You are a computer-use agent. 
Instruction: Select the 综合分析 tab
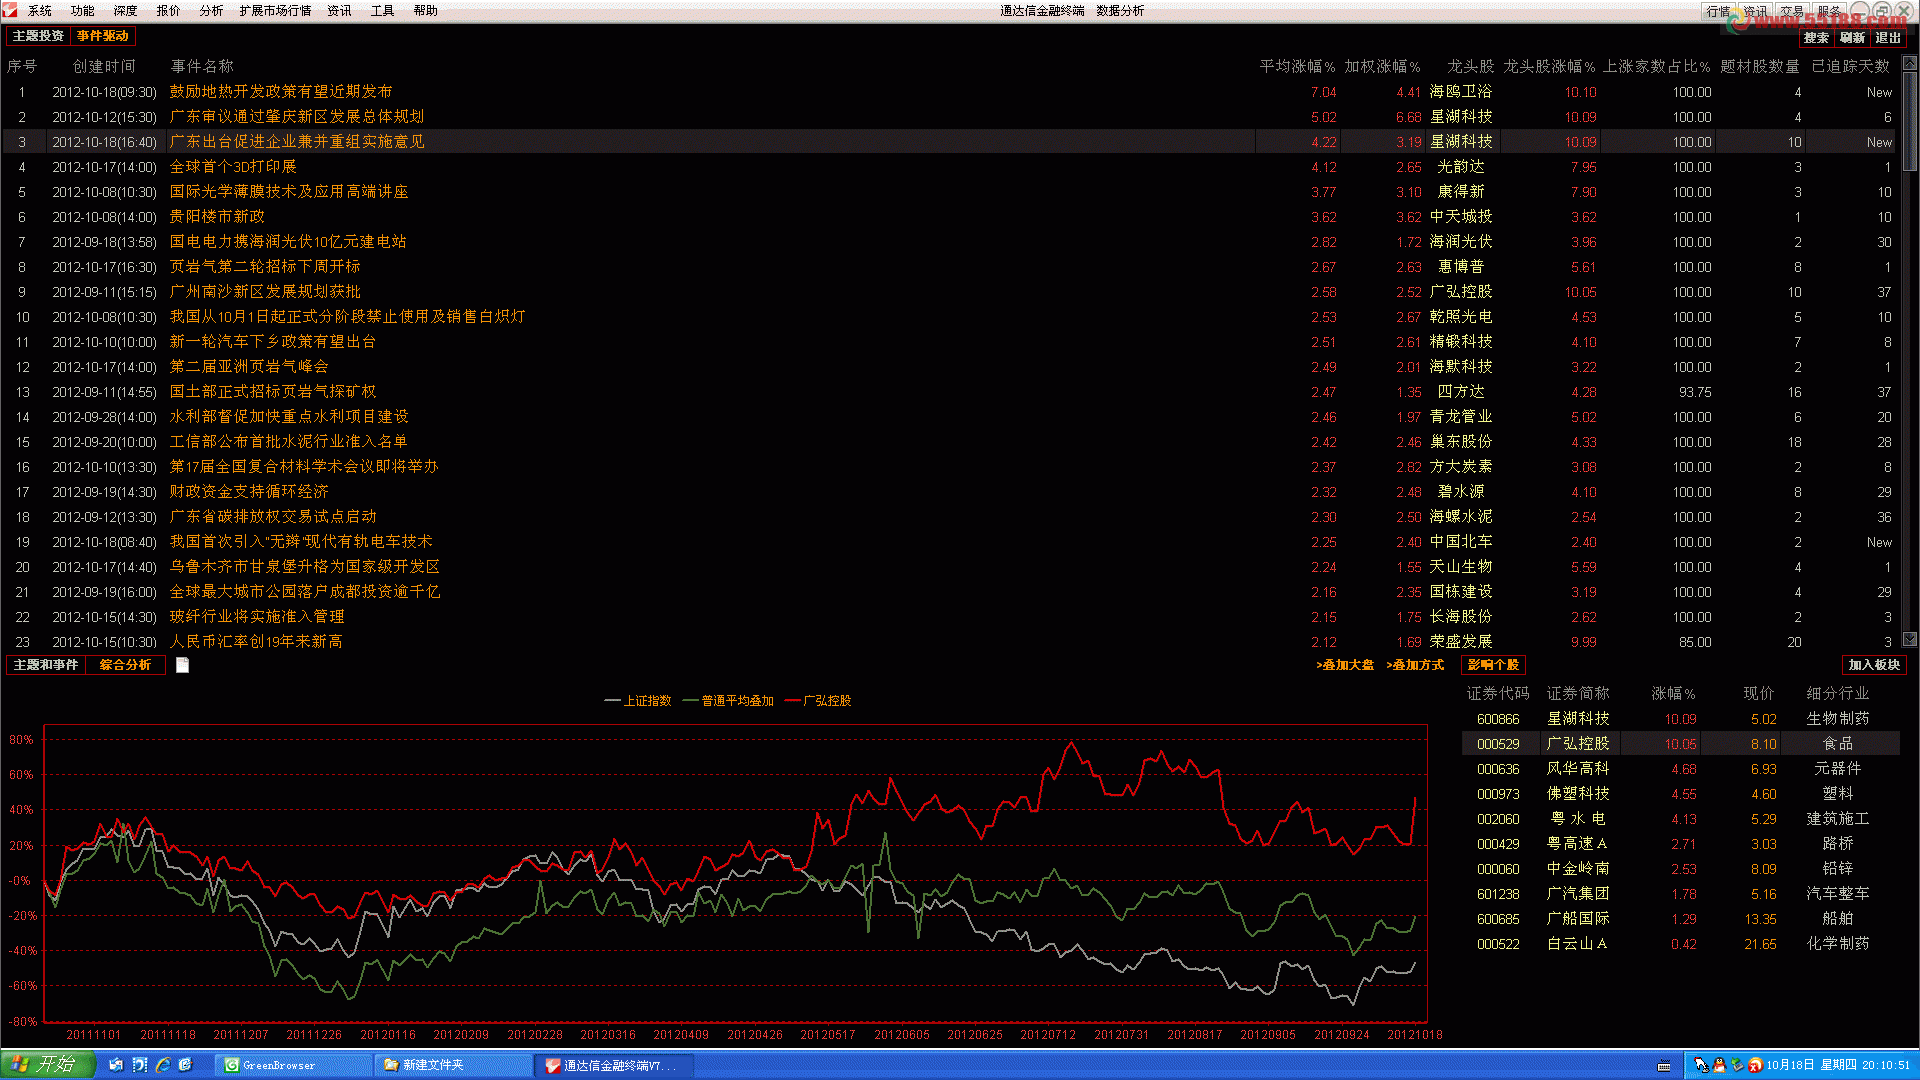(x=125, y=665)
